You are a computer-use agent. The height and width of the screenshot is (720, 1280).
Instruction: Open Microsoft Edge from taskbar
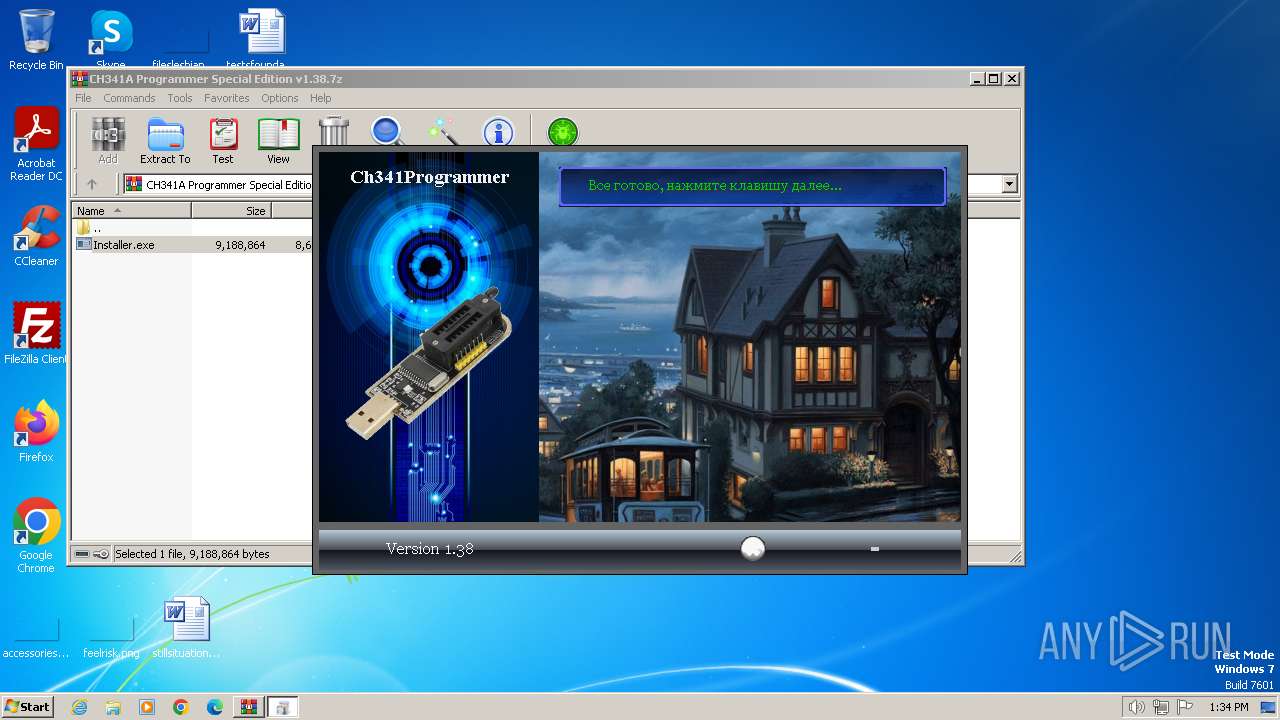point(215,707)
